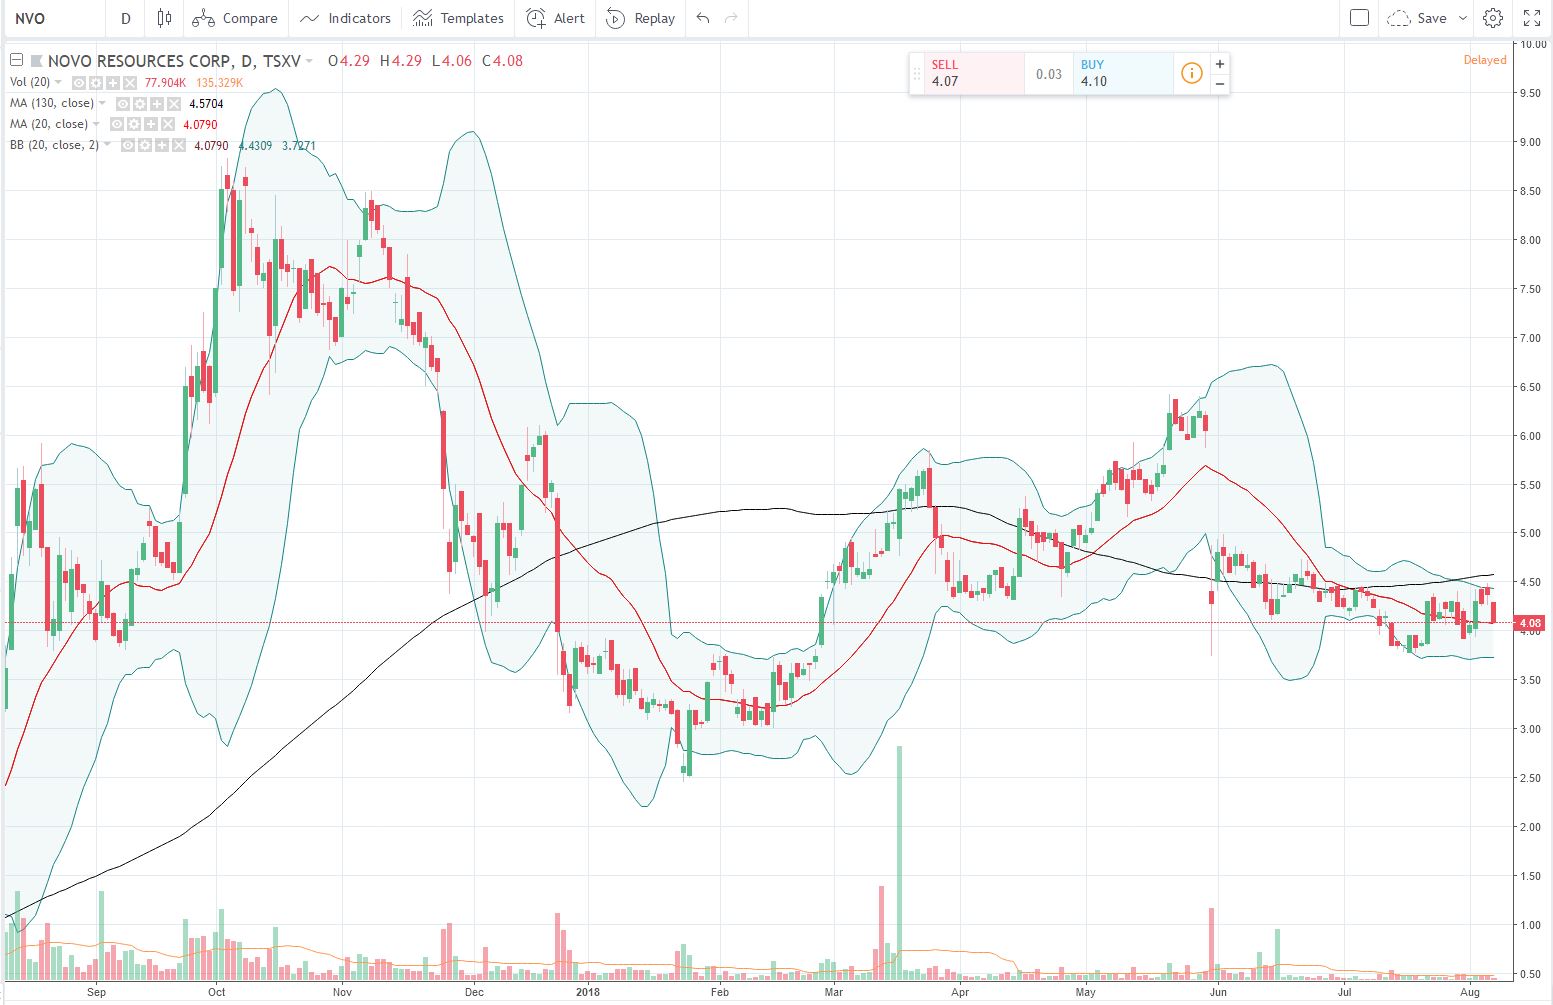Click the Vol (20) legend label
Viewport: 1553px width, 1005px height.
pyautogui.click(x=30, y=82)
